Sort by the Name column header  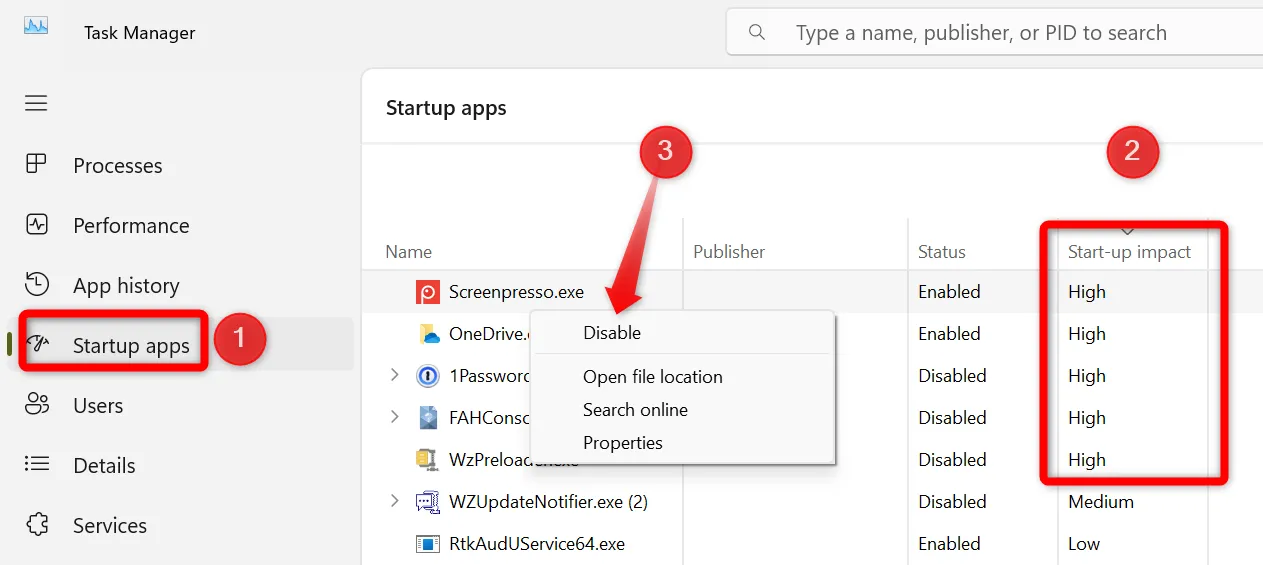[x=409, y=252]
